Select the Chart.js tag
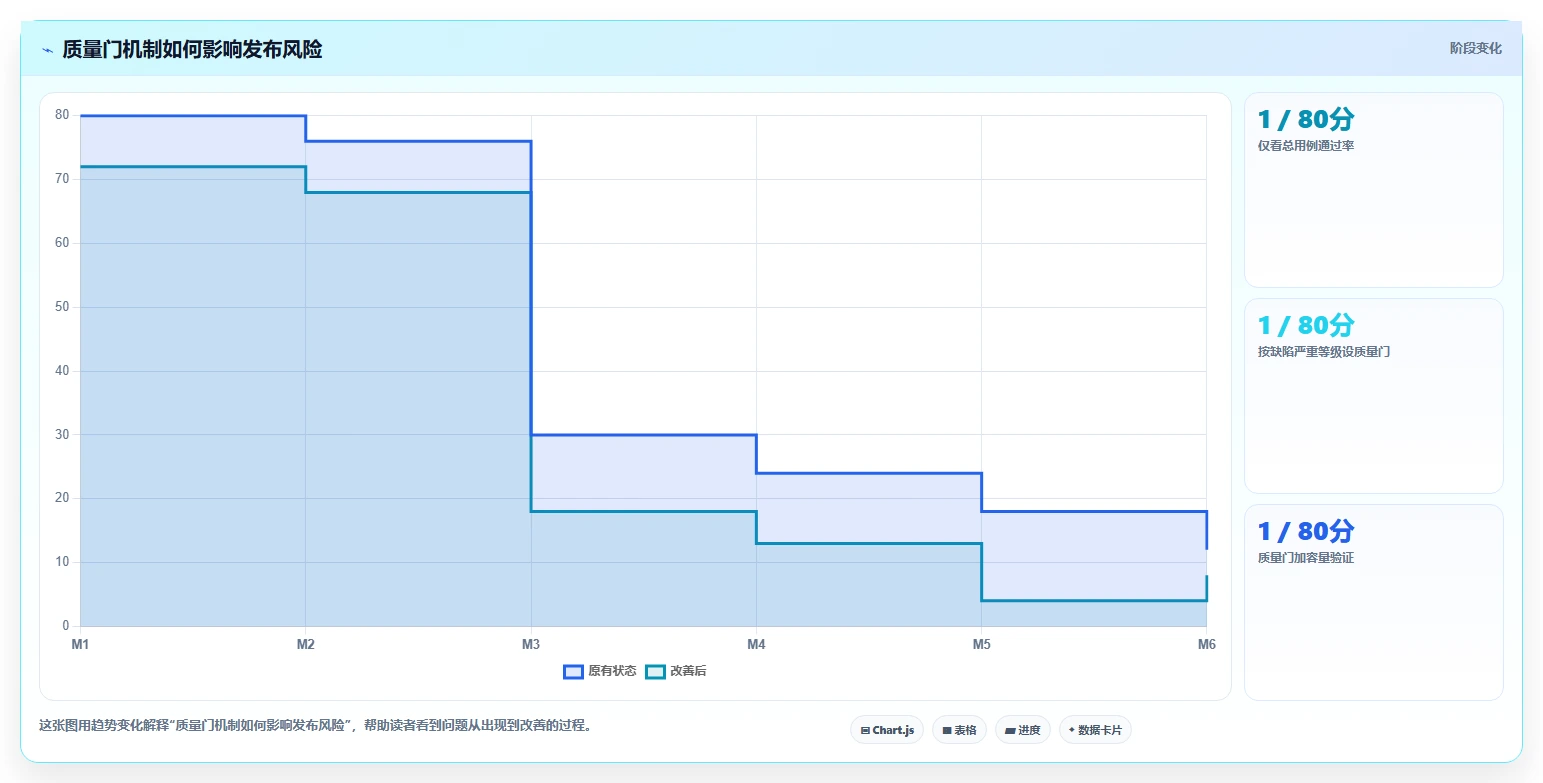 pos(887,730)
